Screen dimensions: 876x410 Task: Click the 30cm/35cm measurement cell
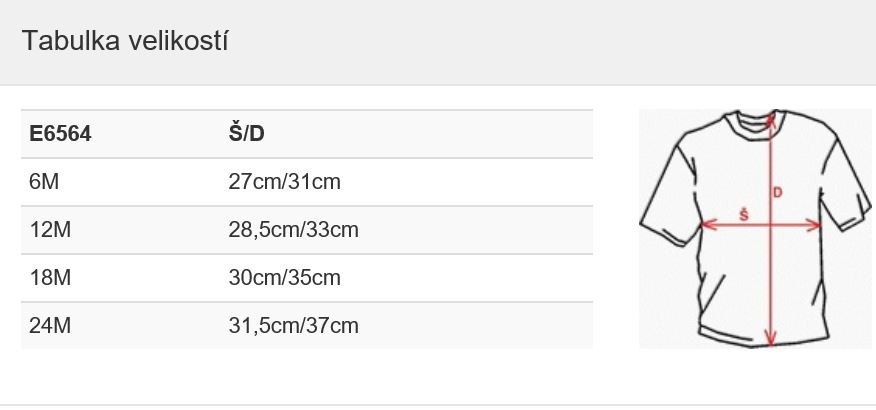[284, 278]
